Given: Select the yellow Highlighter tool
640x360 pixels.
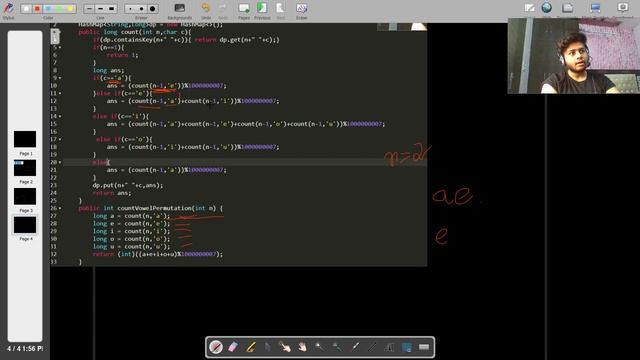Looking at the screenshot, I should [x=251, y=347].
